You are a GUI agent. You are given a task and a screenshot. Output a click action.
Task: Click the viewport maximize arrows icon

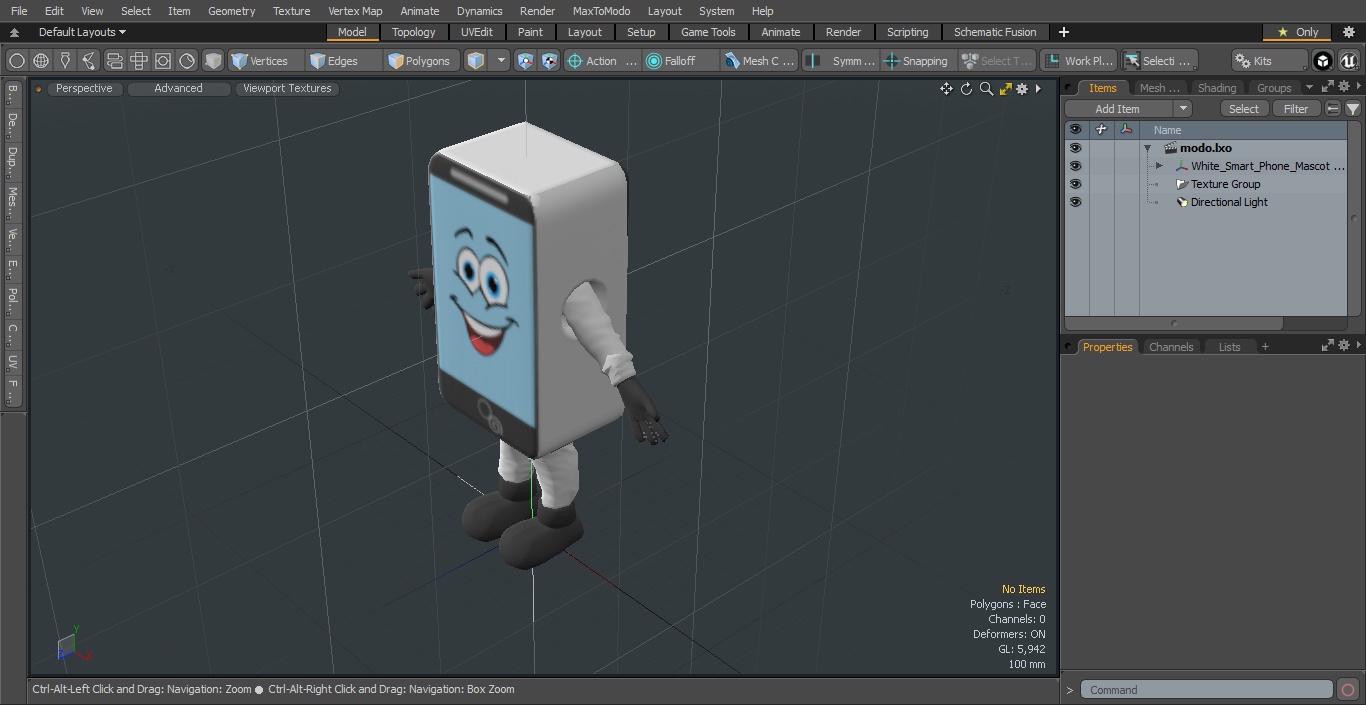[x=1005, y=89]
